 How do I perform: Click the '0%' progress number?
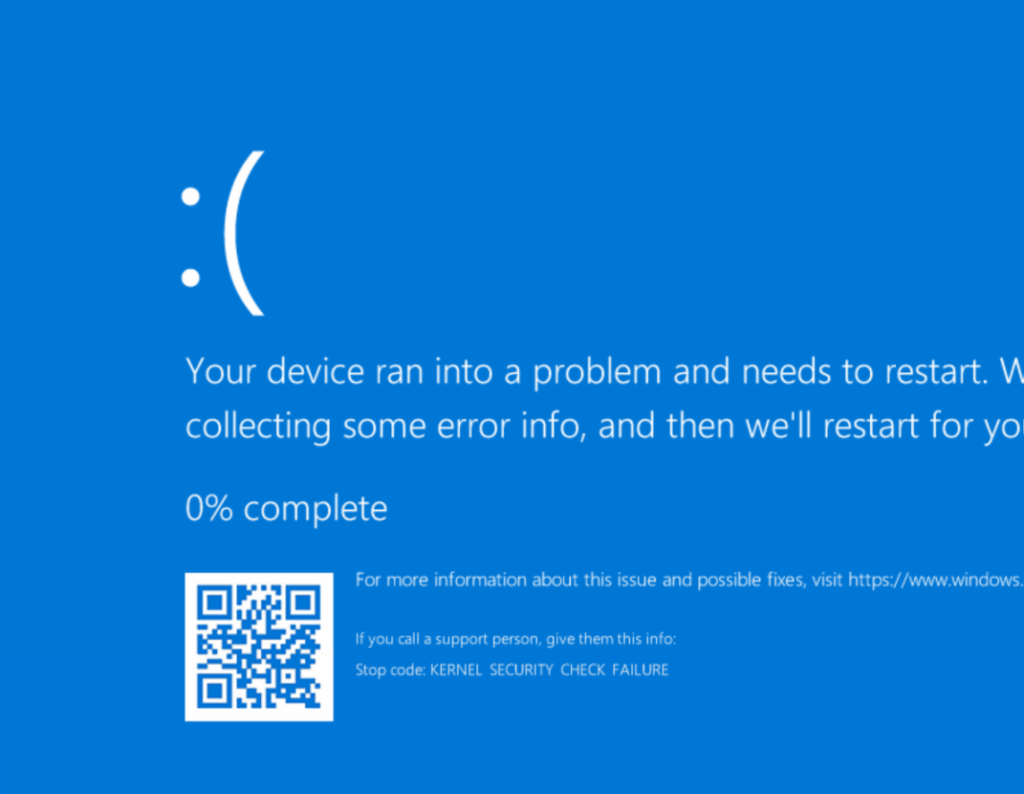coord(209,508)
